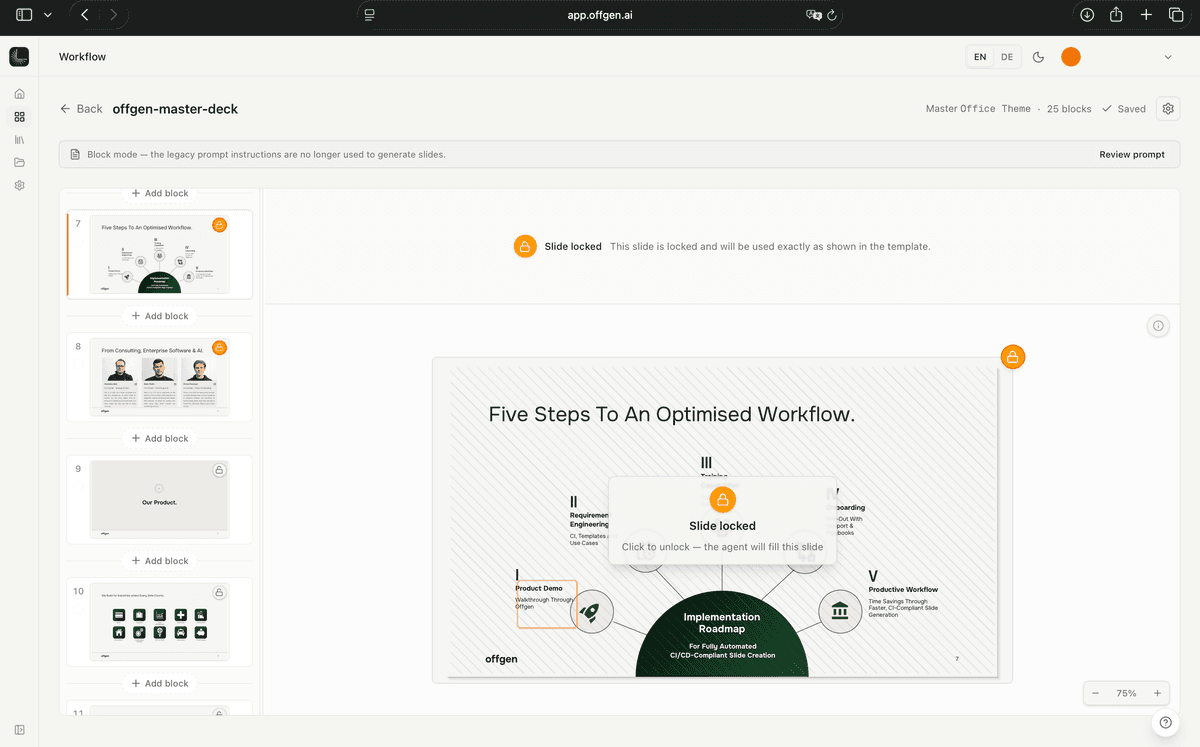Toggle lock on slide 7 thumbnail
The height and width of the screenshot is (747, 1200).
219,225
